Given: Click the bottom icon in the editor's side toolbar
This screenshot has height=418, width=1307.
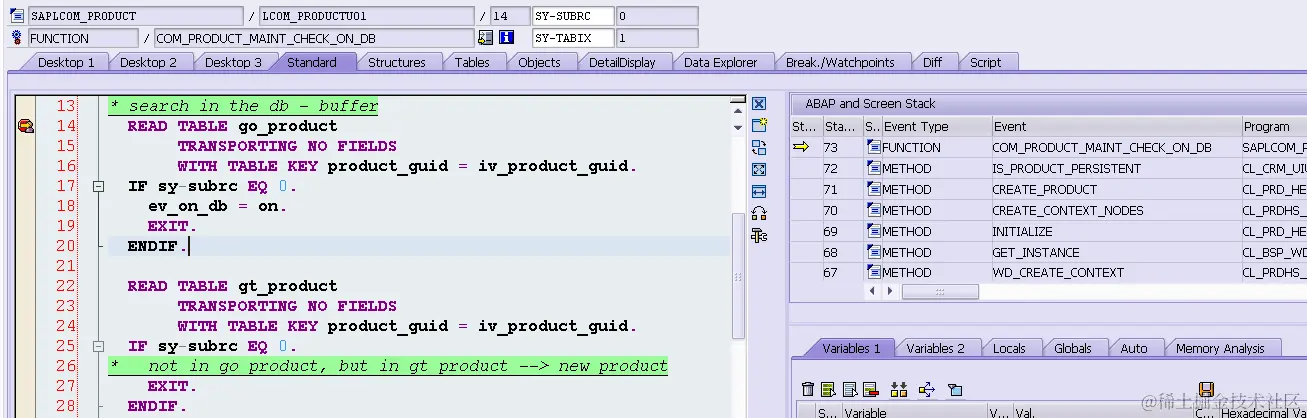Looking at the screenshot, I should (x=759, y=235).
